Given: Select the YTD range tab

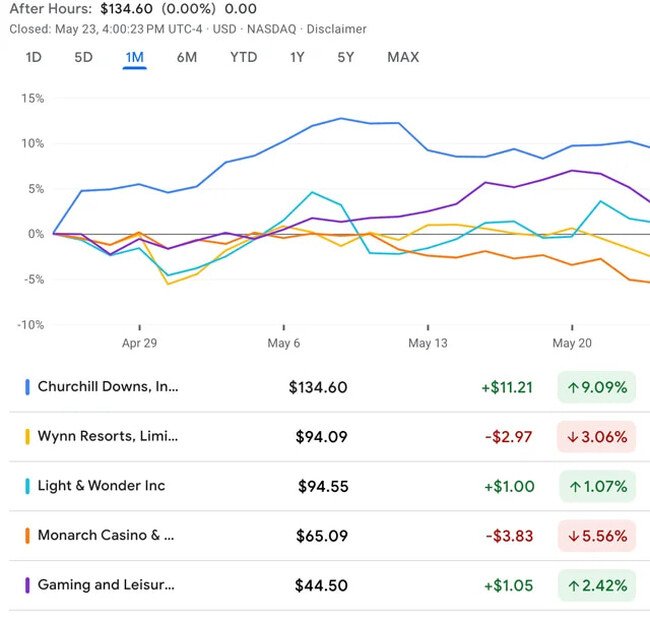Looking at the screenshot, I should pos(243,57).
